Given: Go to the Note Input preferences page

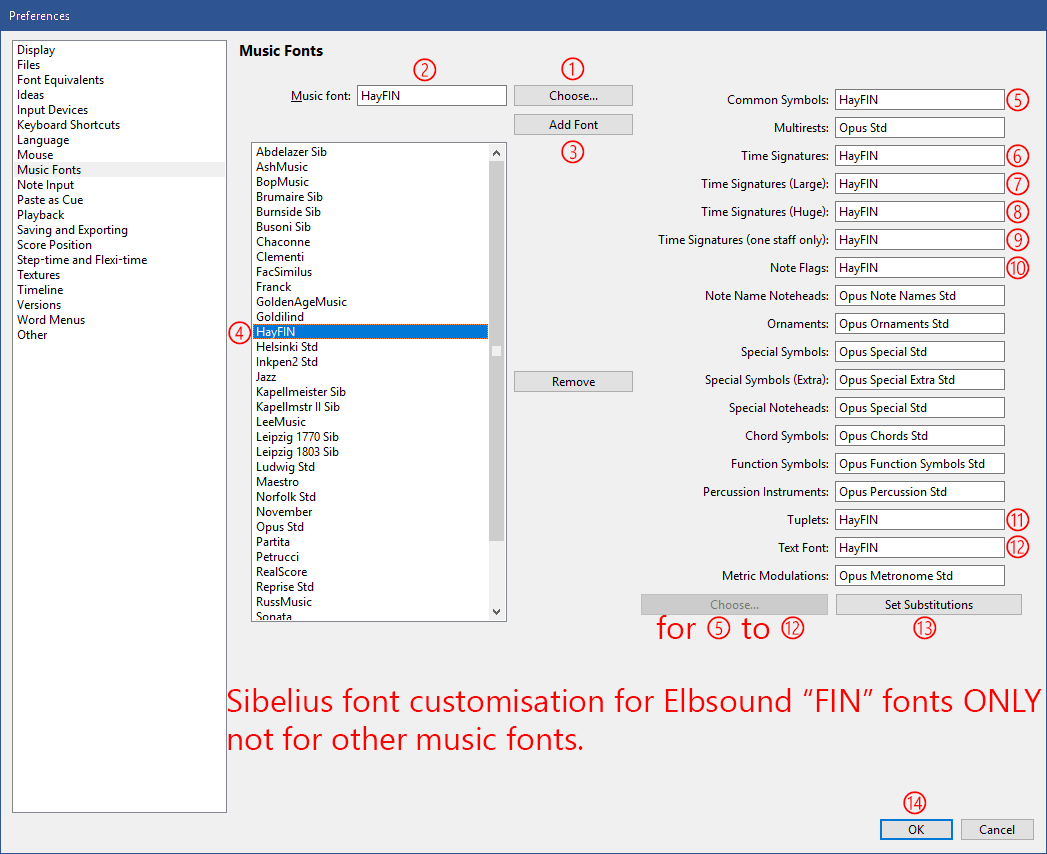Looking at the screenshot, I should click(x=46, y=185).
